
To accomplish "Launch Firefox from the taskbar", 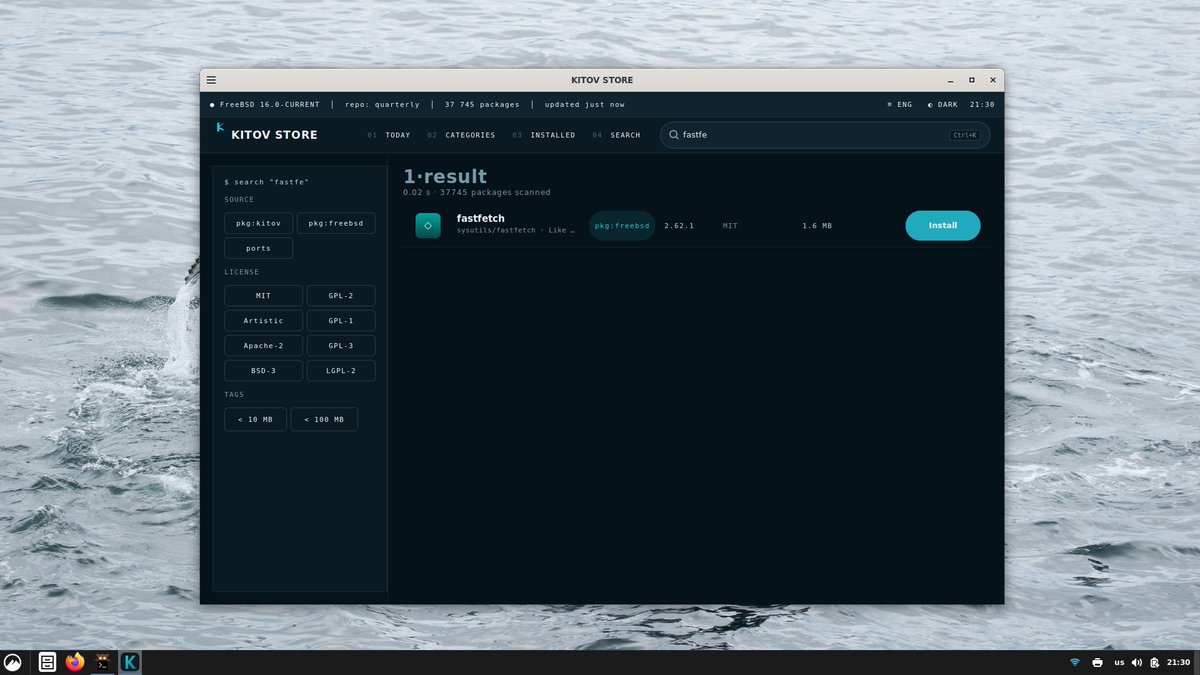I will (x=74, y=662).
